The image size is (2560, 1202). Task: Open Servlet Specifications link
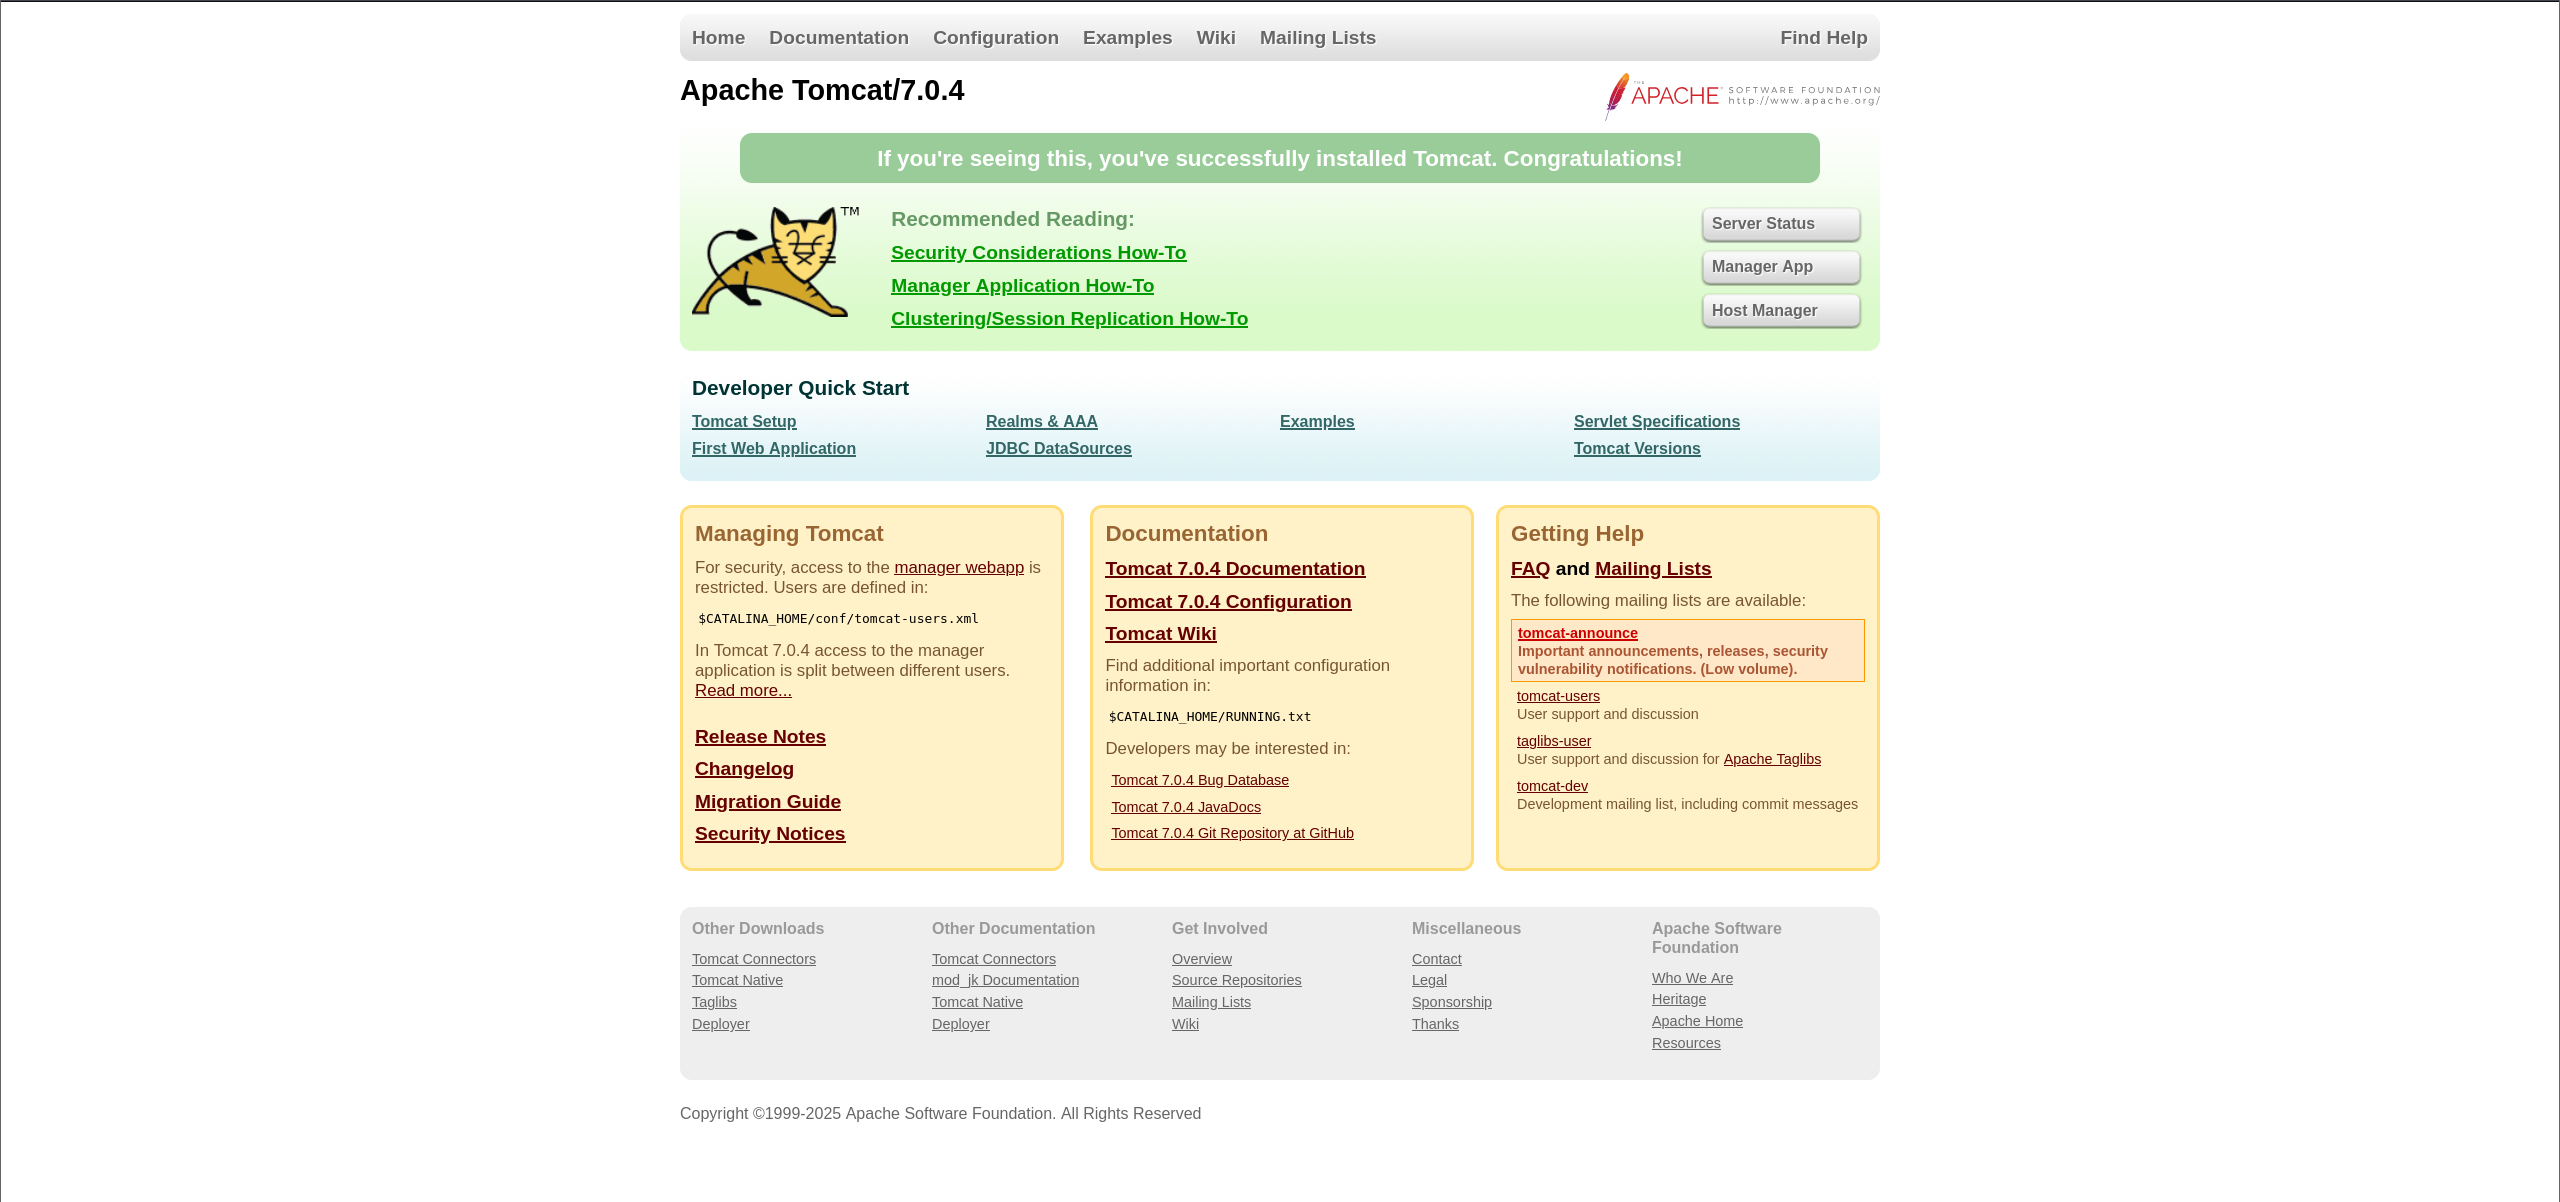coord(1656,422)
